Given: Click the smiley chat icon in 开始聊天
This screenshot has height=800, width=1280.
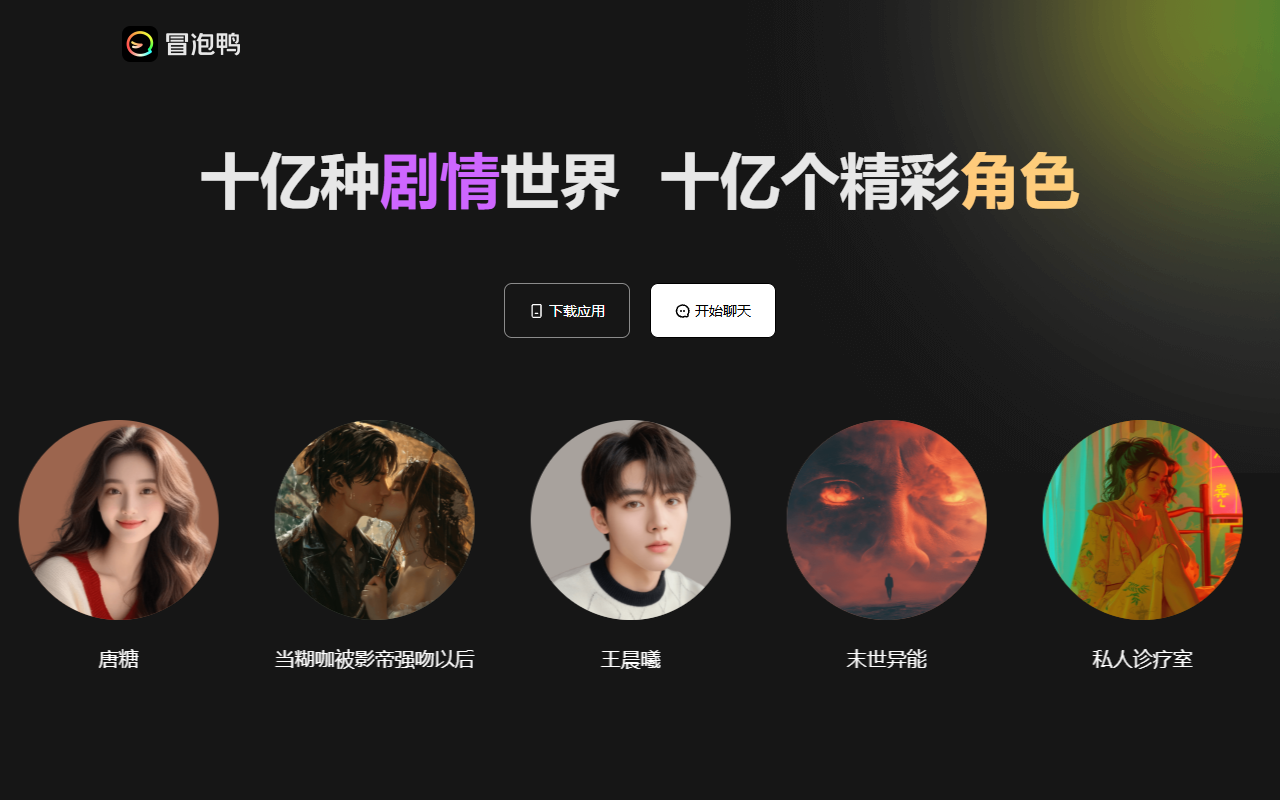Looking at the screenshot, I should tap(683, 311).
